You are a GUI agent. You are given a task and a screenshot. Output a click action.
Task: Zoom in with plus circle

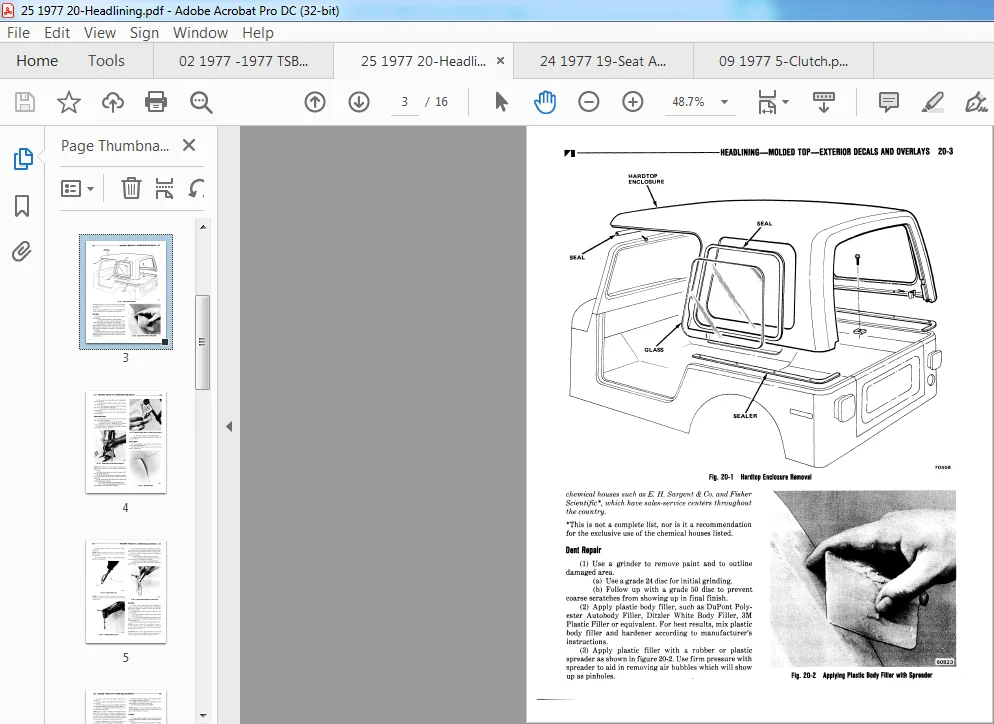(x=633, y=102)
